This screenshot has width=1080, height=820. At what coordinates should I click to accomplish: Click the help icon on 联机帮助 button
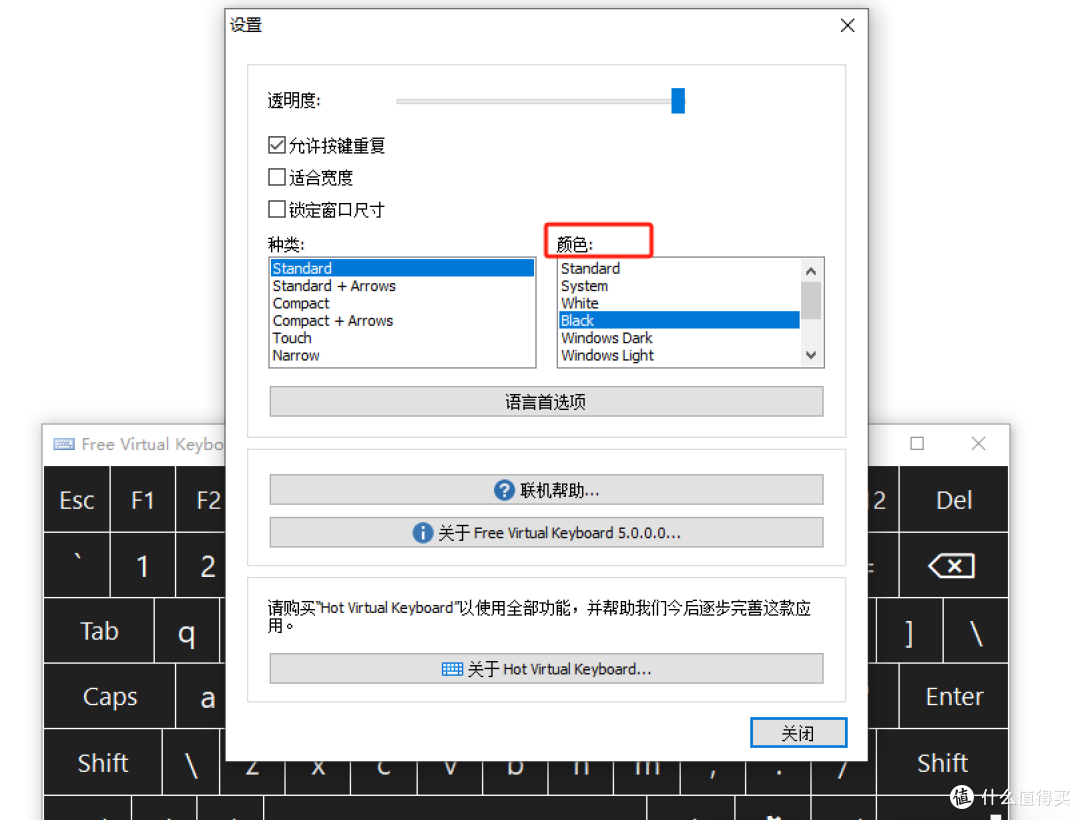504,490
